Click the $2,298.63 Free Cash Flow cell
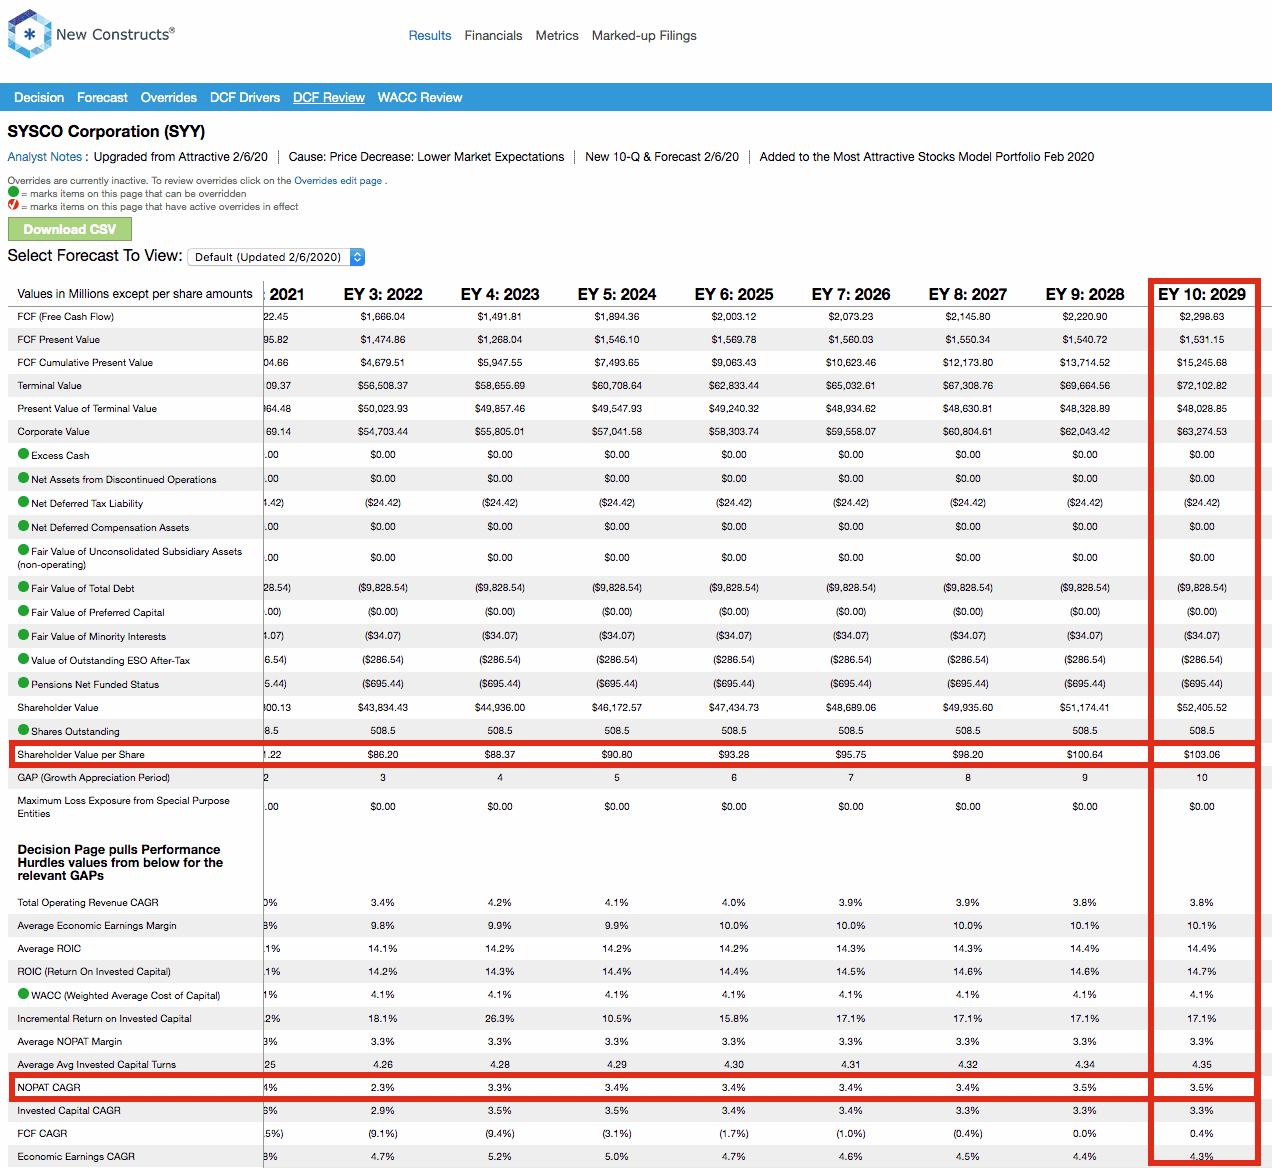1272x1168 pixels. pos(1202,317)
